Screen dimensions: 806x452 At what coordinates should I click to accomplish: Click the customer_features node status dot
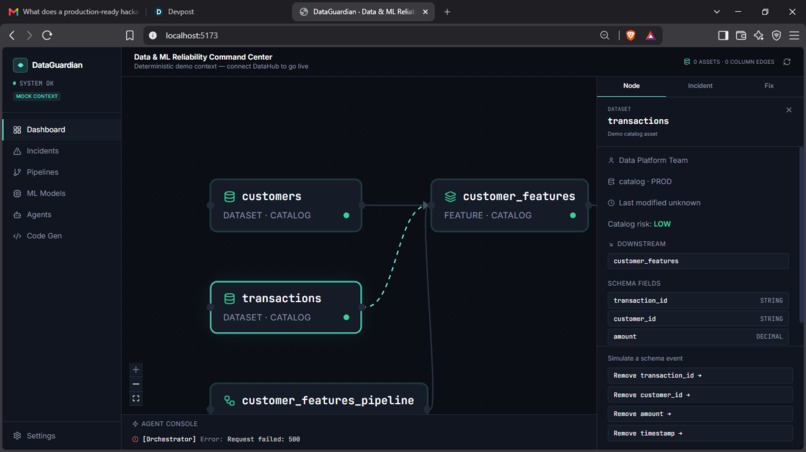(573, 215)
